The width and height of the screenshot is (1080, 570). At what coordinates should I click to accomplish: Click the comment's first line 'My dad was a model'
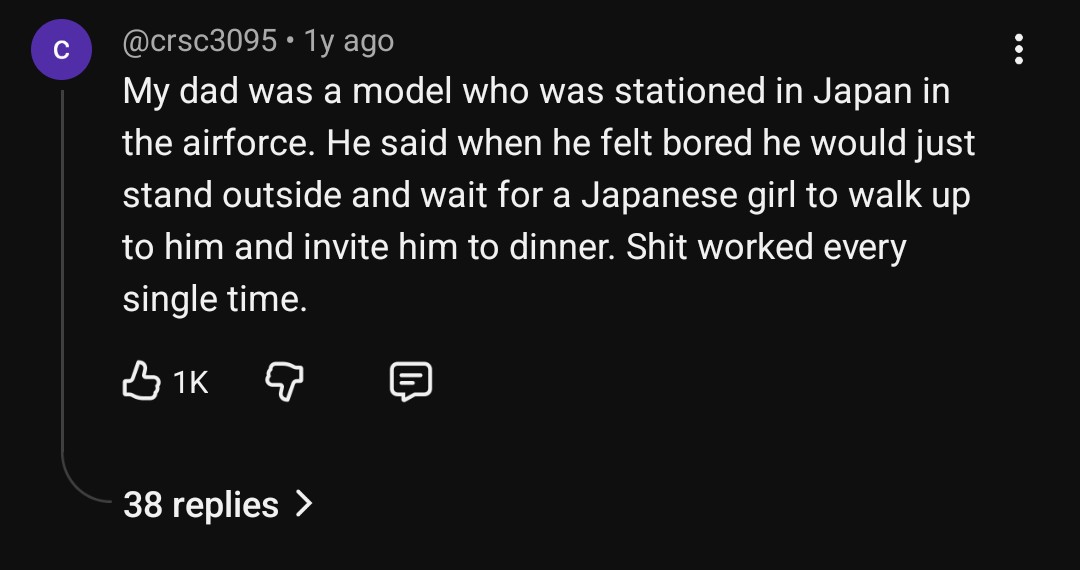point(290,92)
